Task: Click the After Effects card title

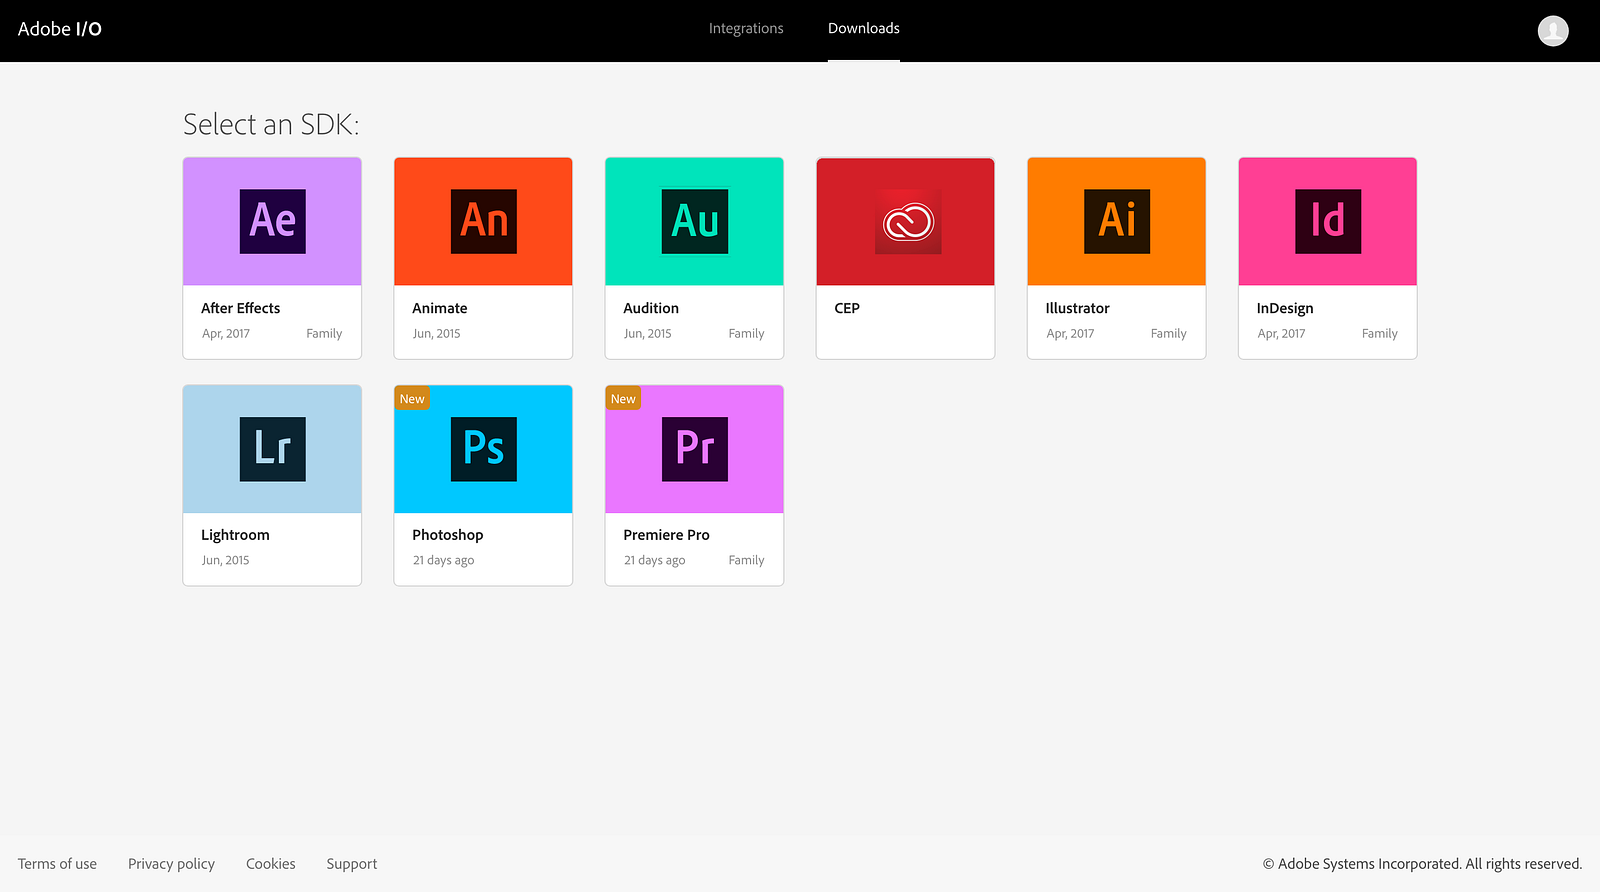Action: pyautogui.click(x=241, y=308)
